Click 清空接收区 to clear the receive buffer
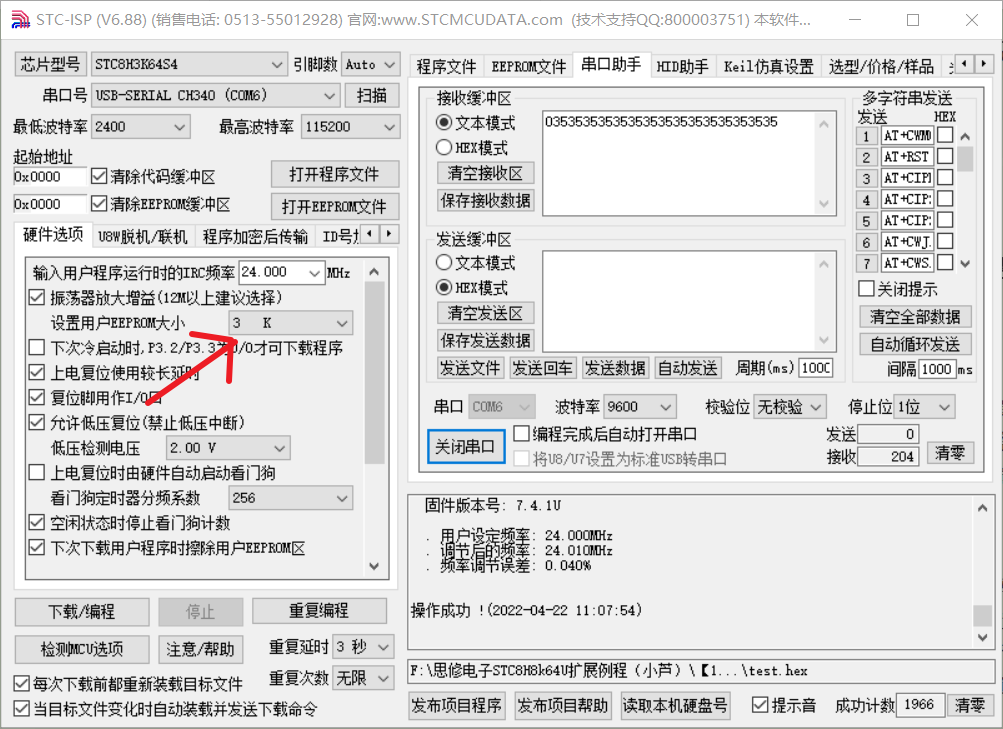This screenshot has height=729, width=1003. coord(485,172)
